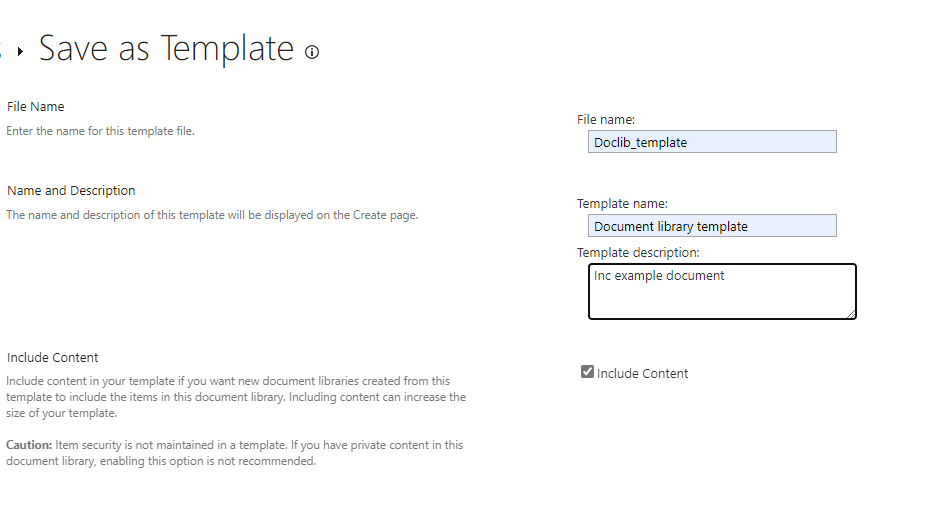The image size is (949, 507).
Task: Click the partial breadcrumb link at left edge
Action: (x=1, y=51)
